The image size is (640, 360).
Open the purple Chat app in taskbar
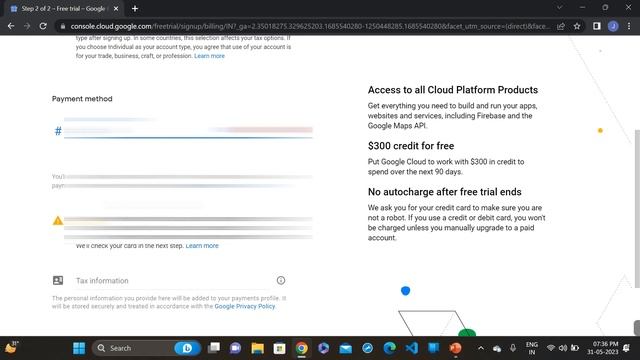tap(236, 348)
